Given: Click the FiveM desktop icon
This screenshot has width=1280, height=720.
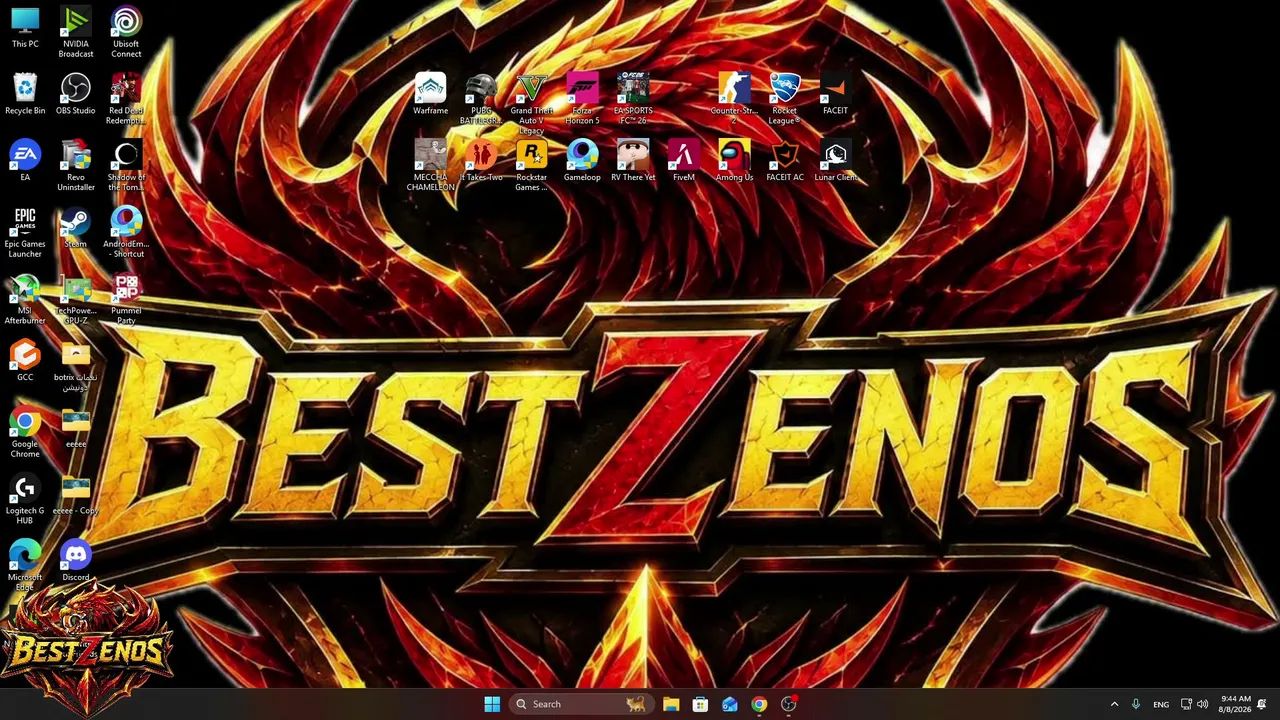Looking at the screenshot, I should click(684, 162).
